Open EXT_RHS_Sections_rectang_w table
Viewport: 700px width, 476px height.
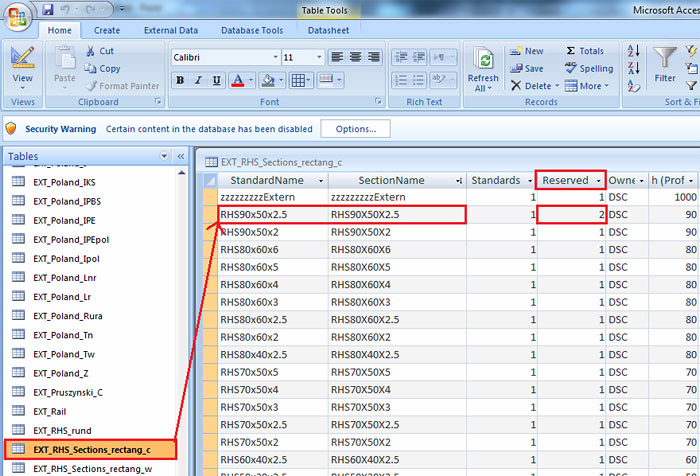point(92,469)
